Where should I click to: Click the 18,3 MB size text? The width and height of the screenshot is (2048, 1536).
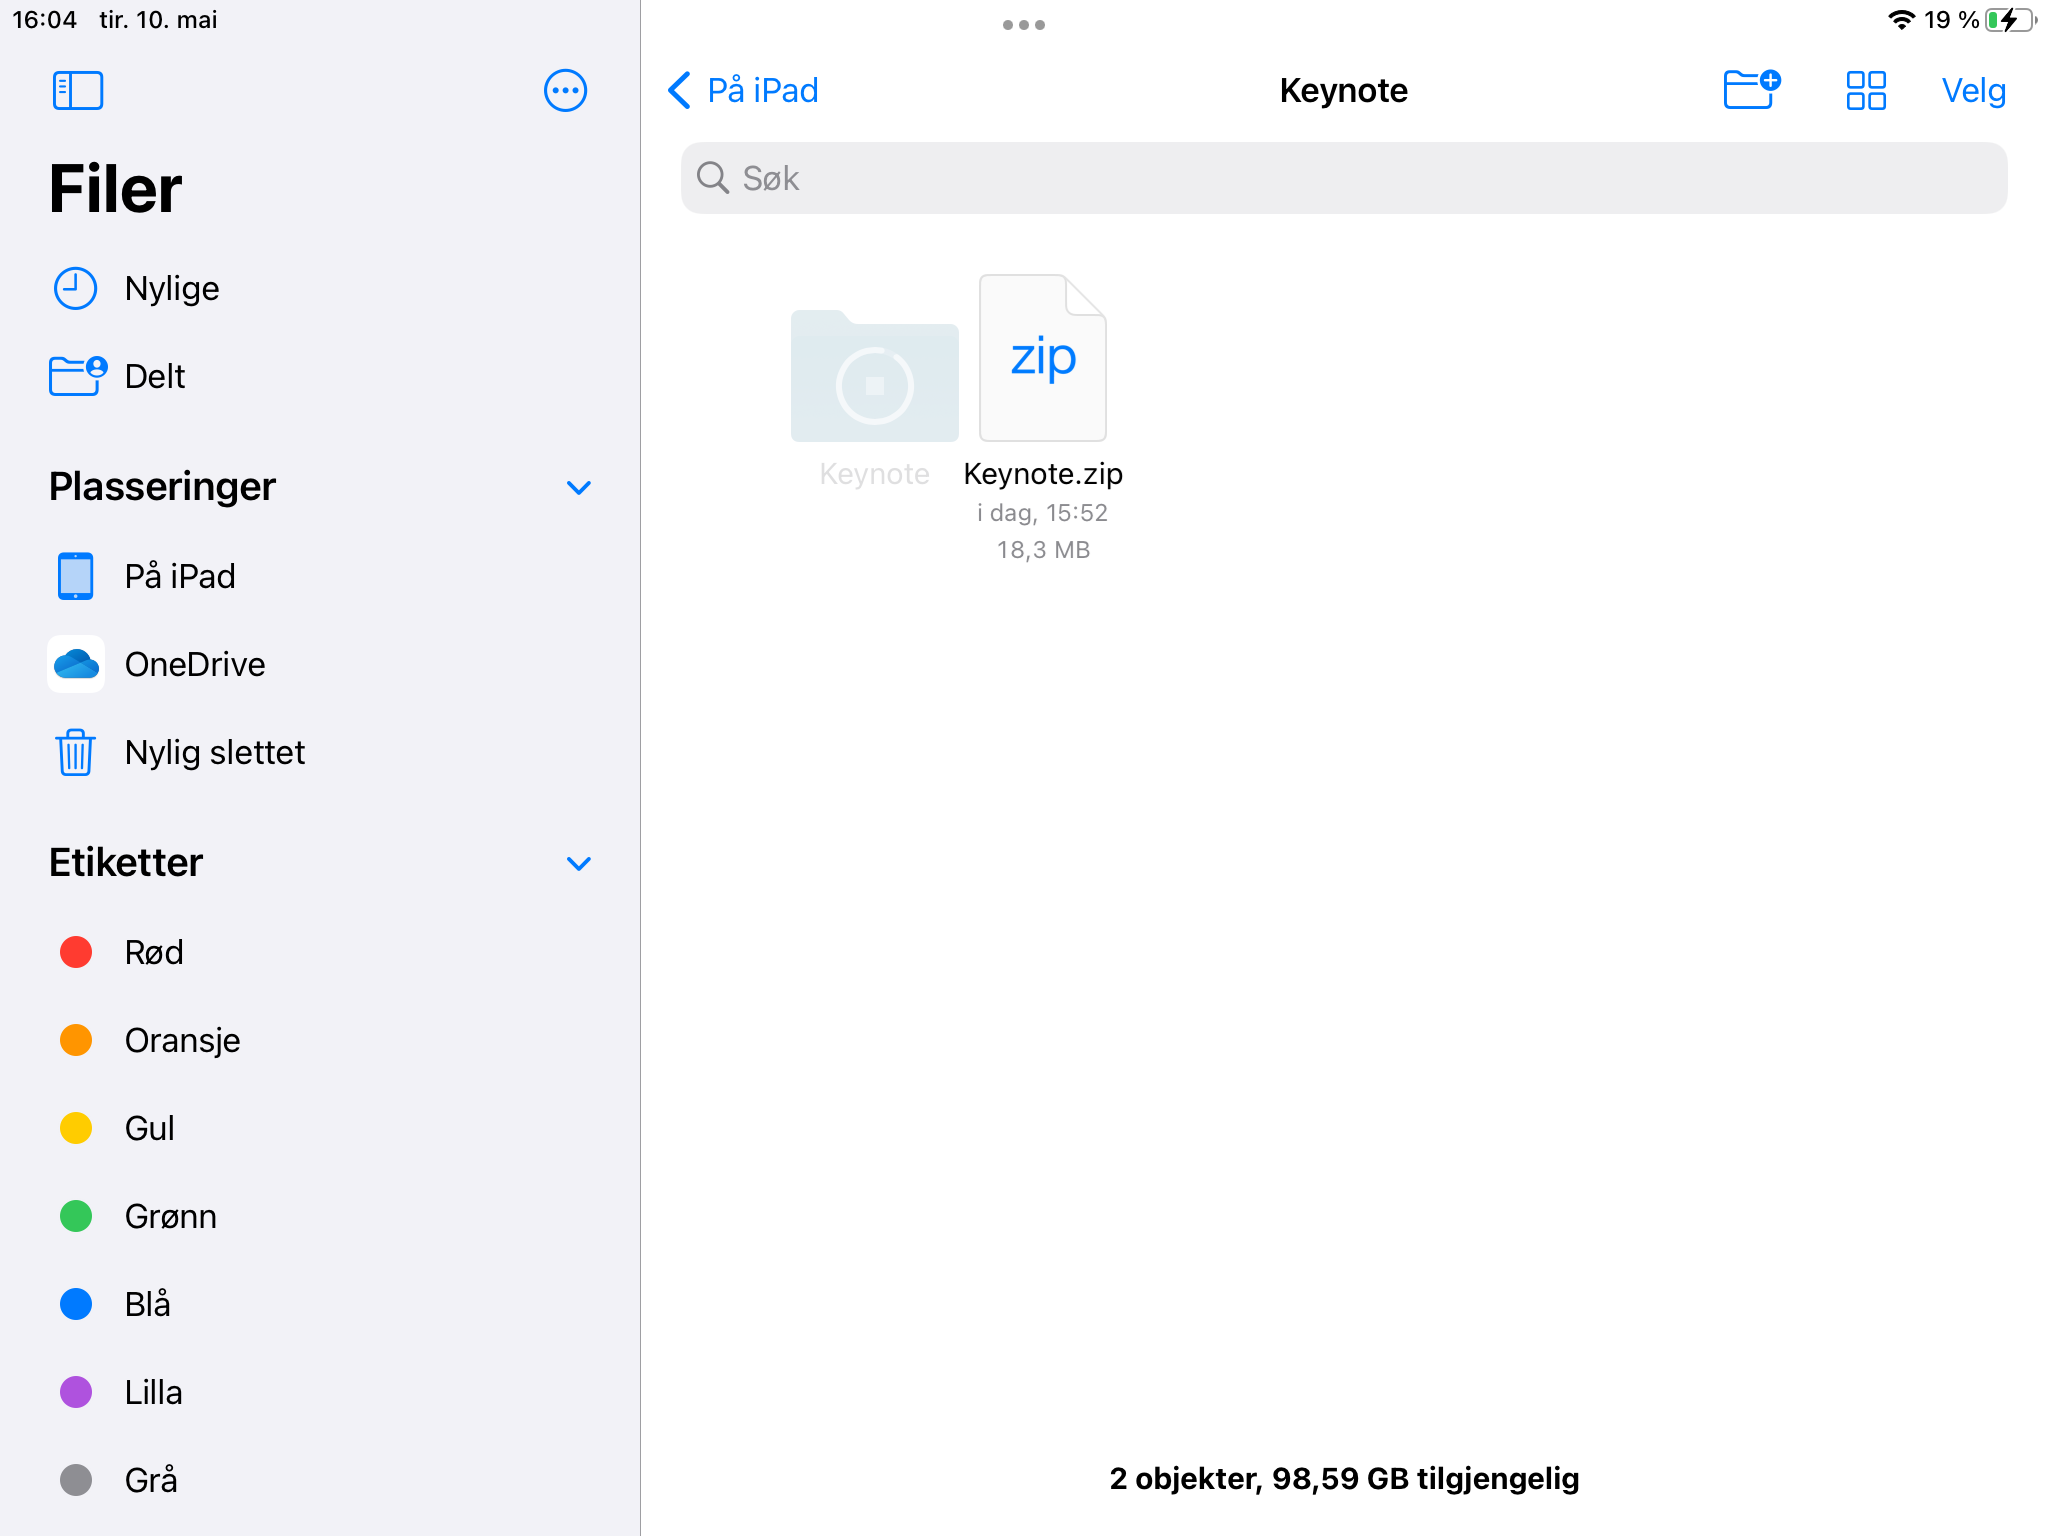pyautogui.click(x=1043, y=550)
